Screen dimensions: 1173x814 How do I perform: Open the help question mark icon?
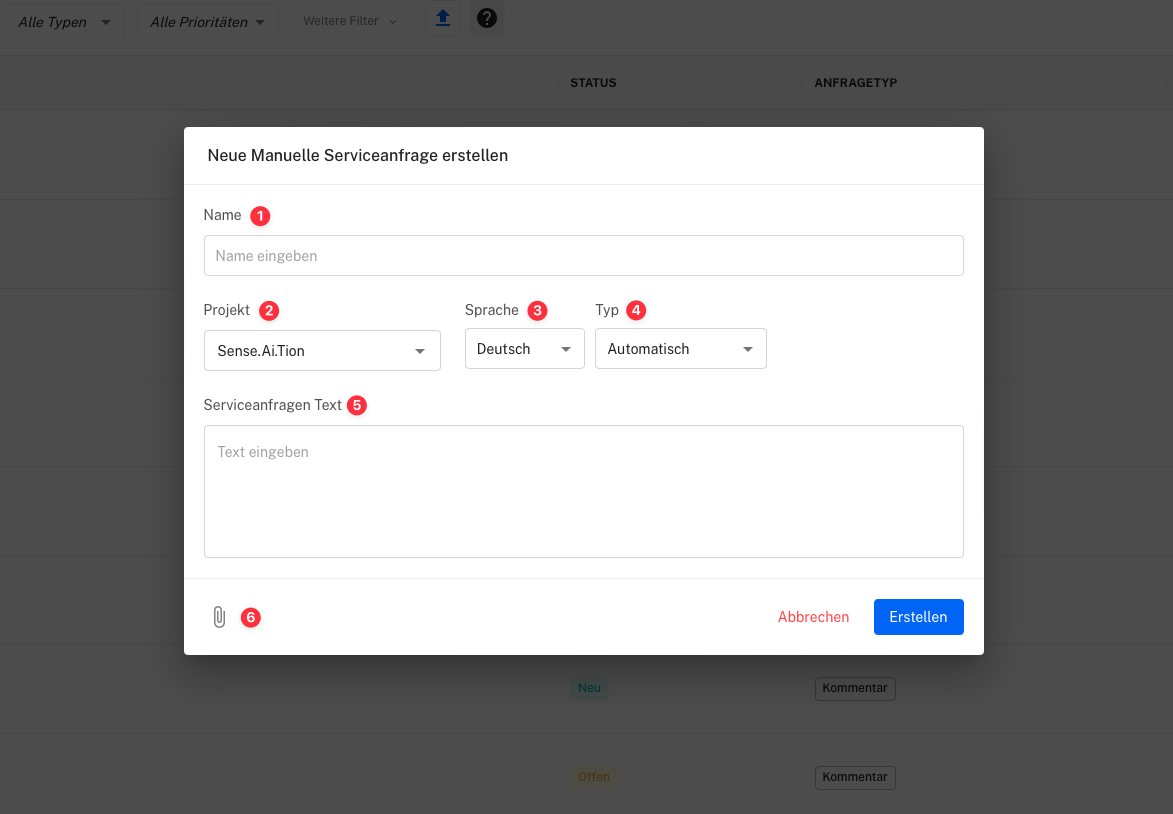487,18
